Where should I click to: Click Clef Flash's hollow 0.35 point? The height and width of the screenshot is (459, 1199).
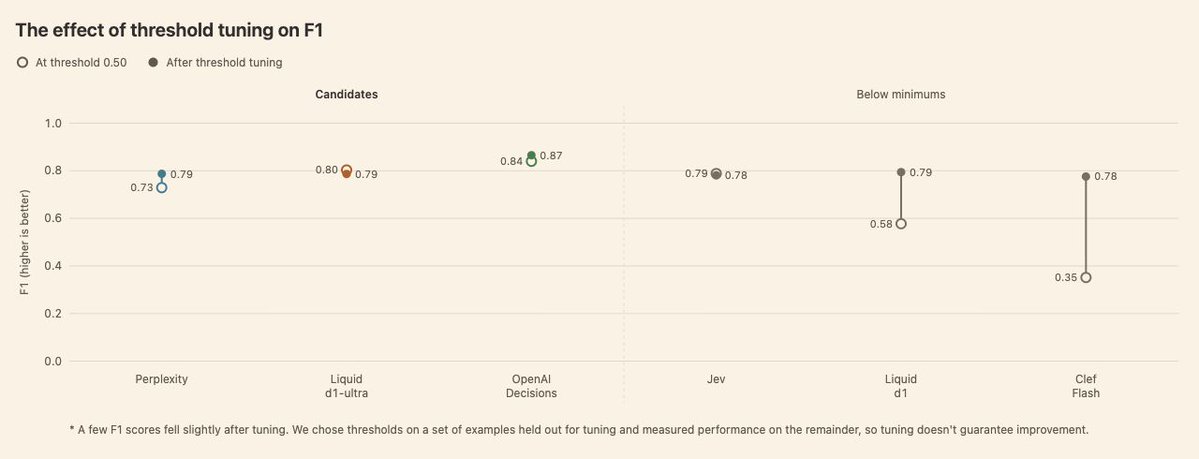1086,278
